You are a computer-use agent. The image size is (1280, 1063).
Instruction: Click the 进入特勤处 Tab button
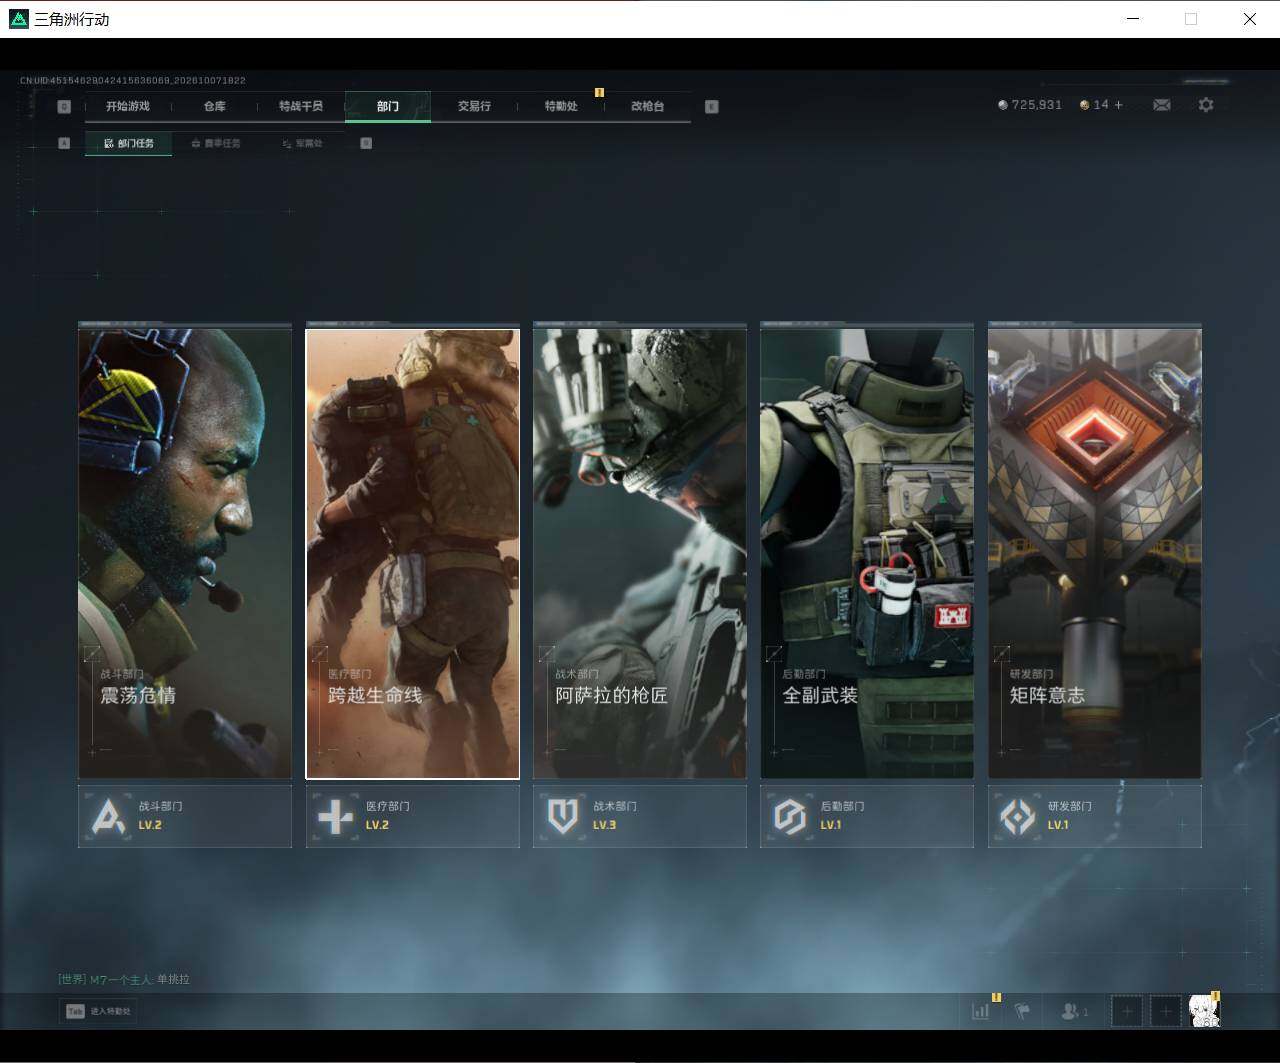(x=98, y=1011)
